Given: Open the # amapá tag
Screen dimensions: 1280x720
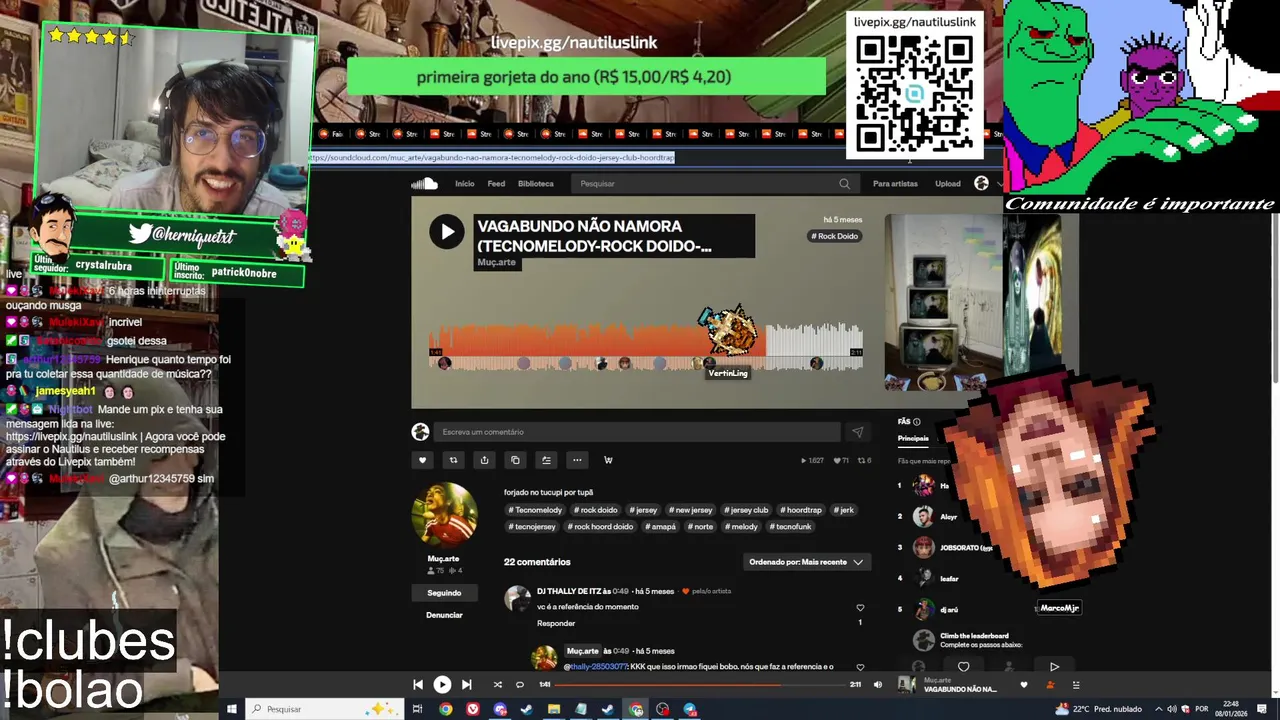Looking at the screenshot, I should click(x=662, y=527).
